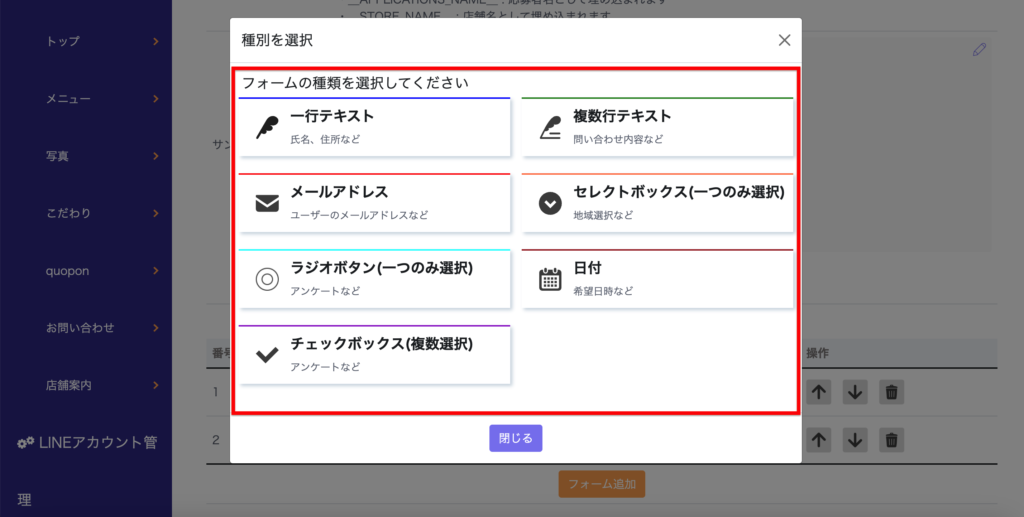Viewport: 1024px width, 517px height.
Task: Select the checkbox checkmark icon
Action: [x=267, y=354]
